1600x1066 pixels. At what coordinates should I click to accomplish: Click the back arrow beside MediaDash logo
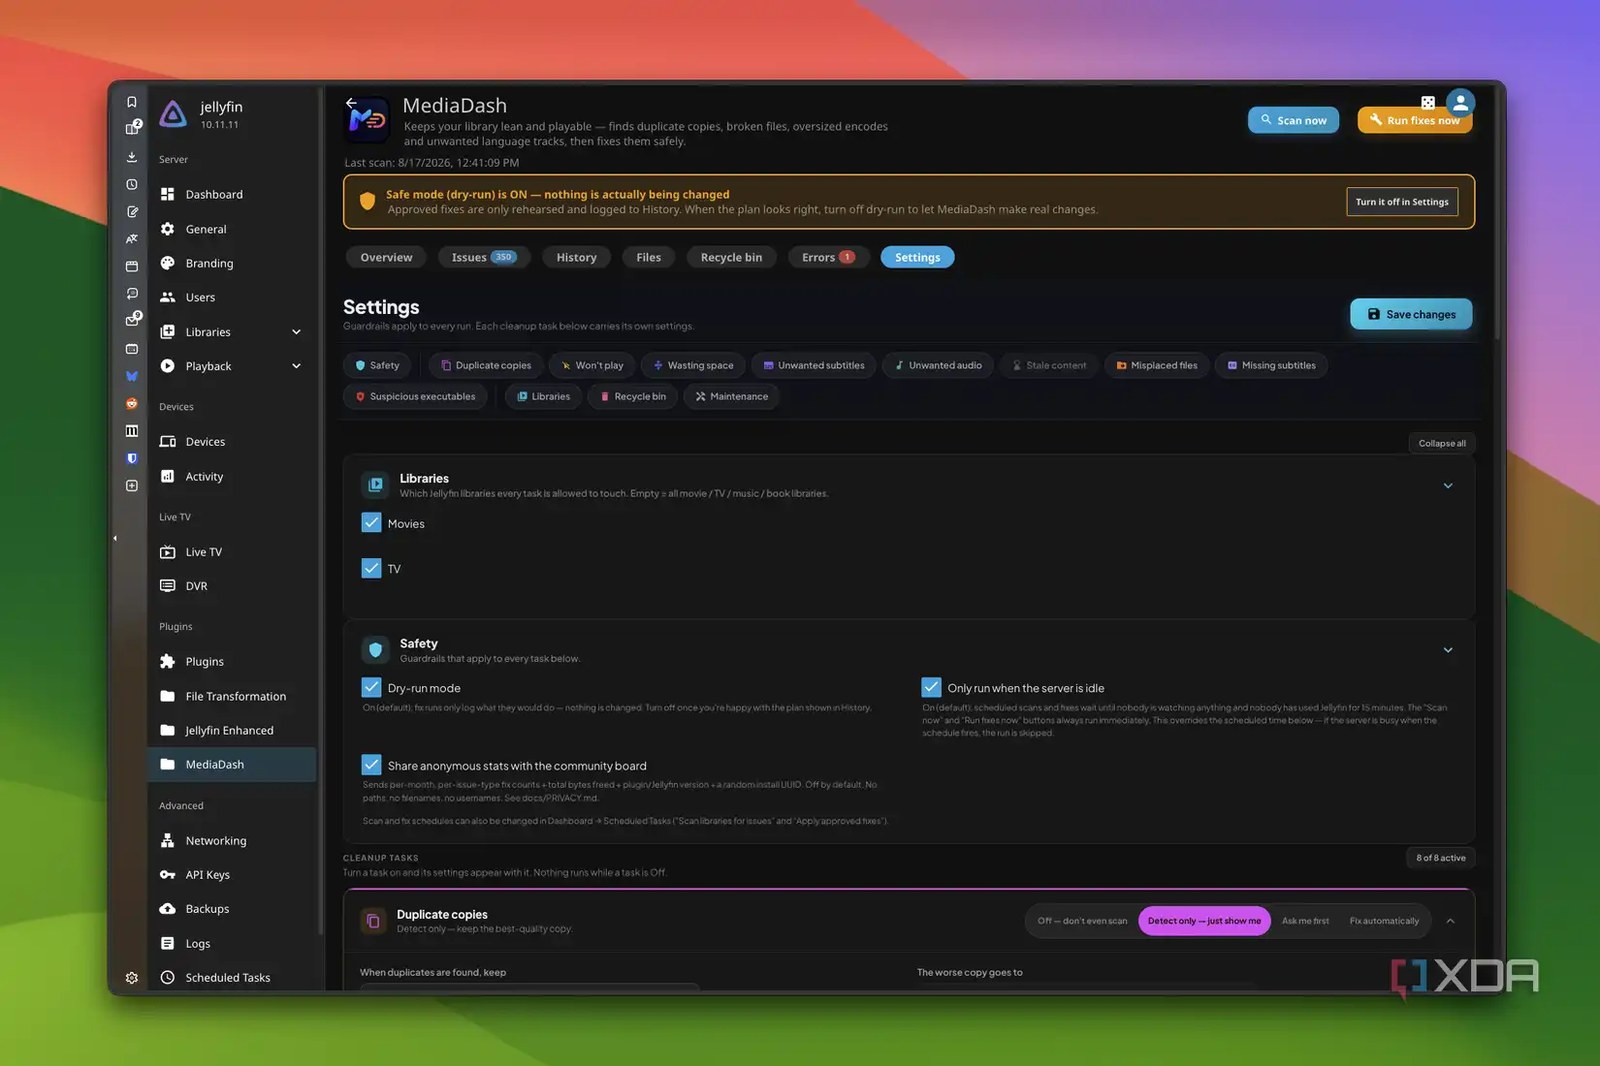(x=351, y=102)
